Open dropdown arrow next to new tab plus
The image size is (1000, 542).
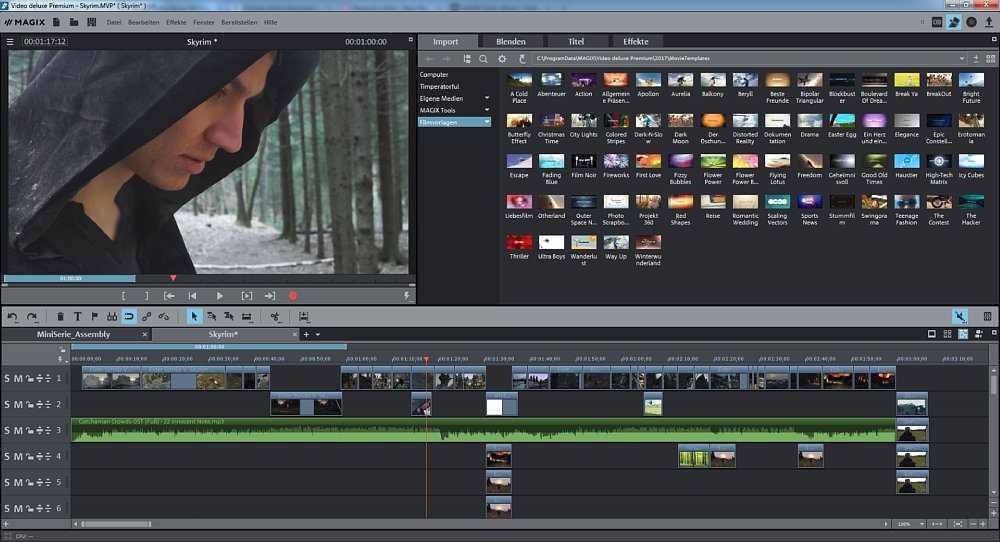(x=317, y=334)
